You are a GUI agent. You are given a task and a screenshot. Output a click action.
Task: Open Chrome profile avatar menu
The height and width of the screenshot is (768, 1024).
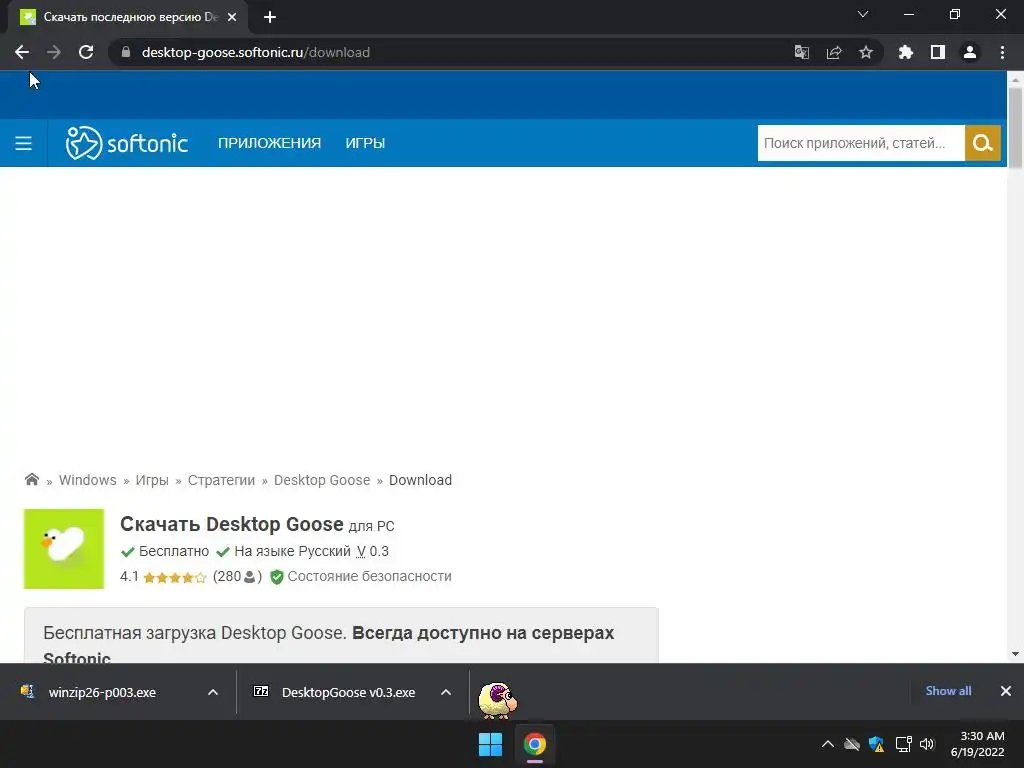[970, 52]
